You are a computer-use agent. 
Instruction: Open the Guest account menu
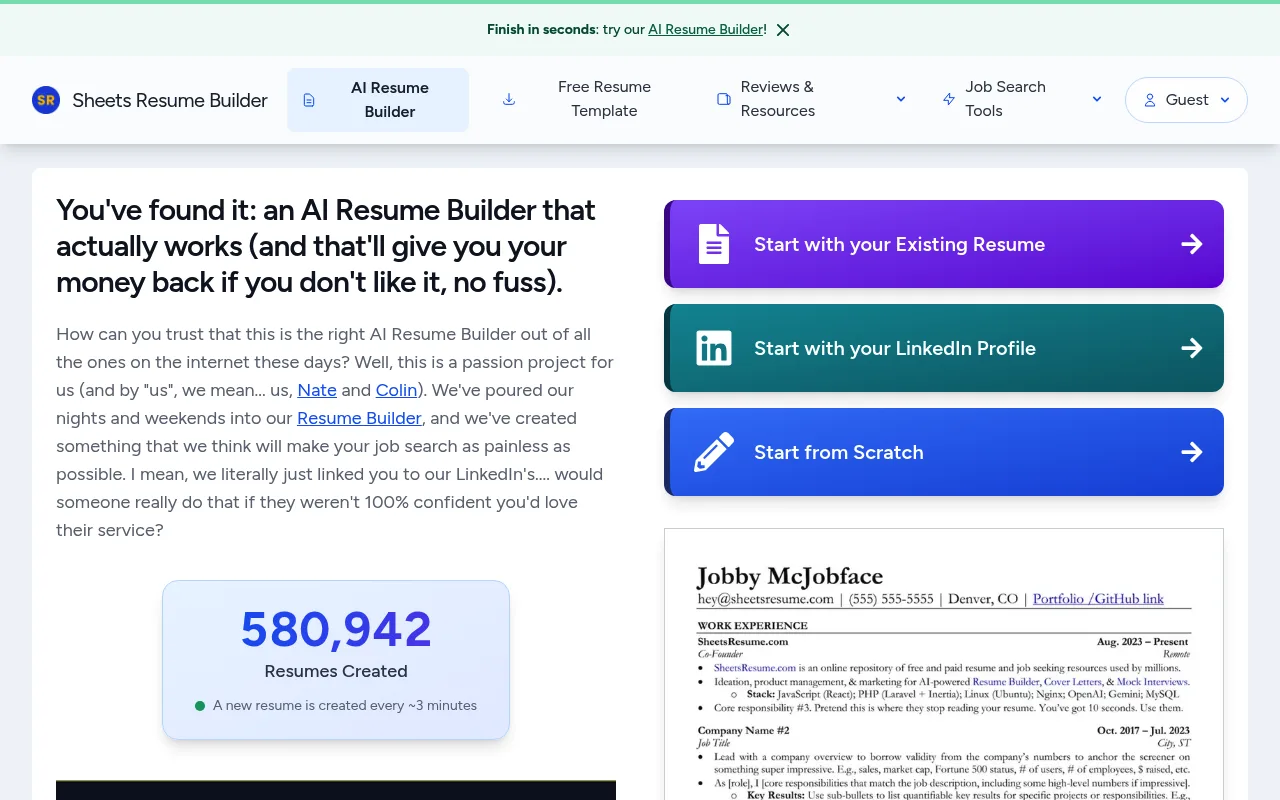1186,100
